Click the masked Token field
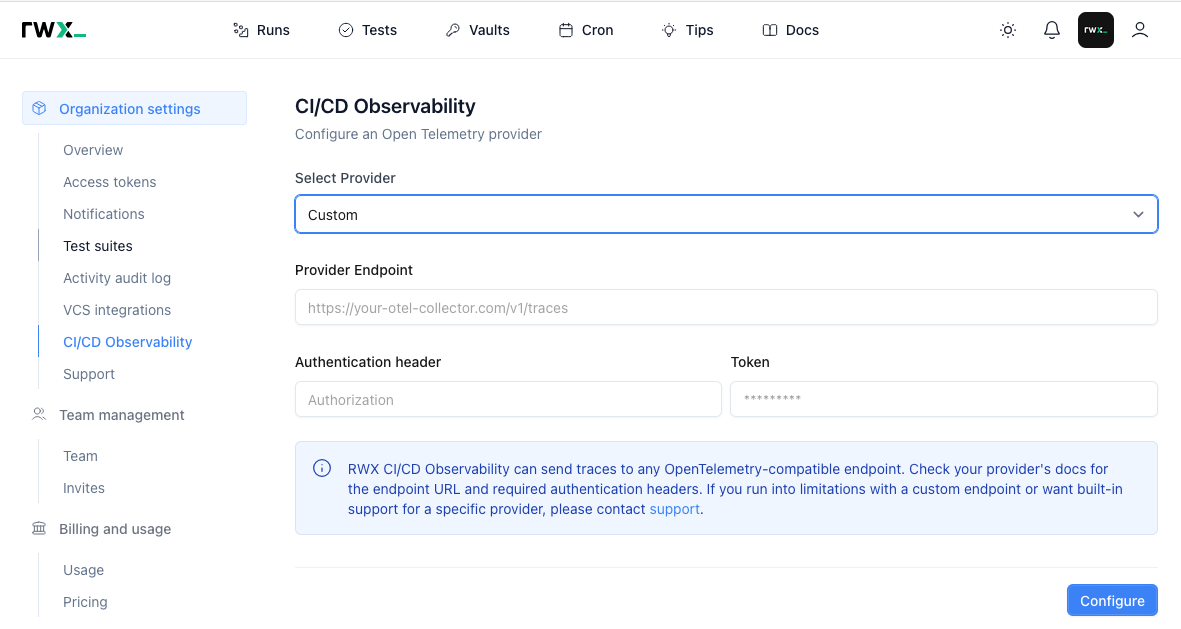The width and height of the screenshot is (1181, 629). [x=943, y=399]
